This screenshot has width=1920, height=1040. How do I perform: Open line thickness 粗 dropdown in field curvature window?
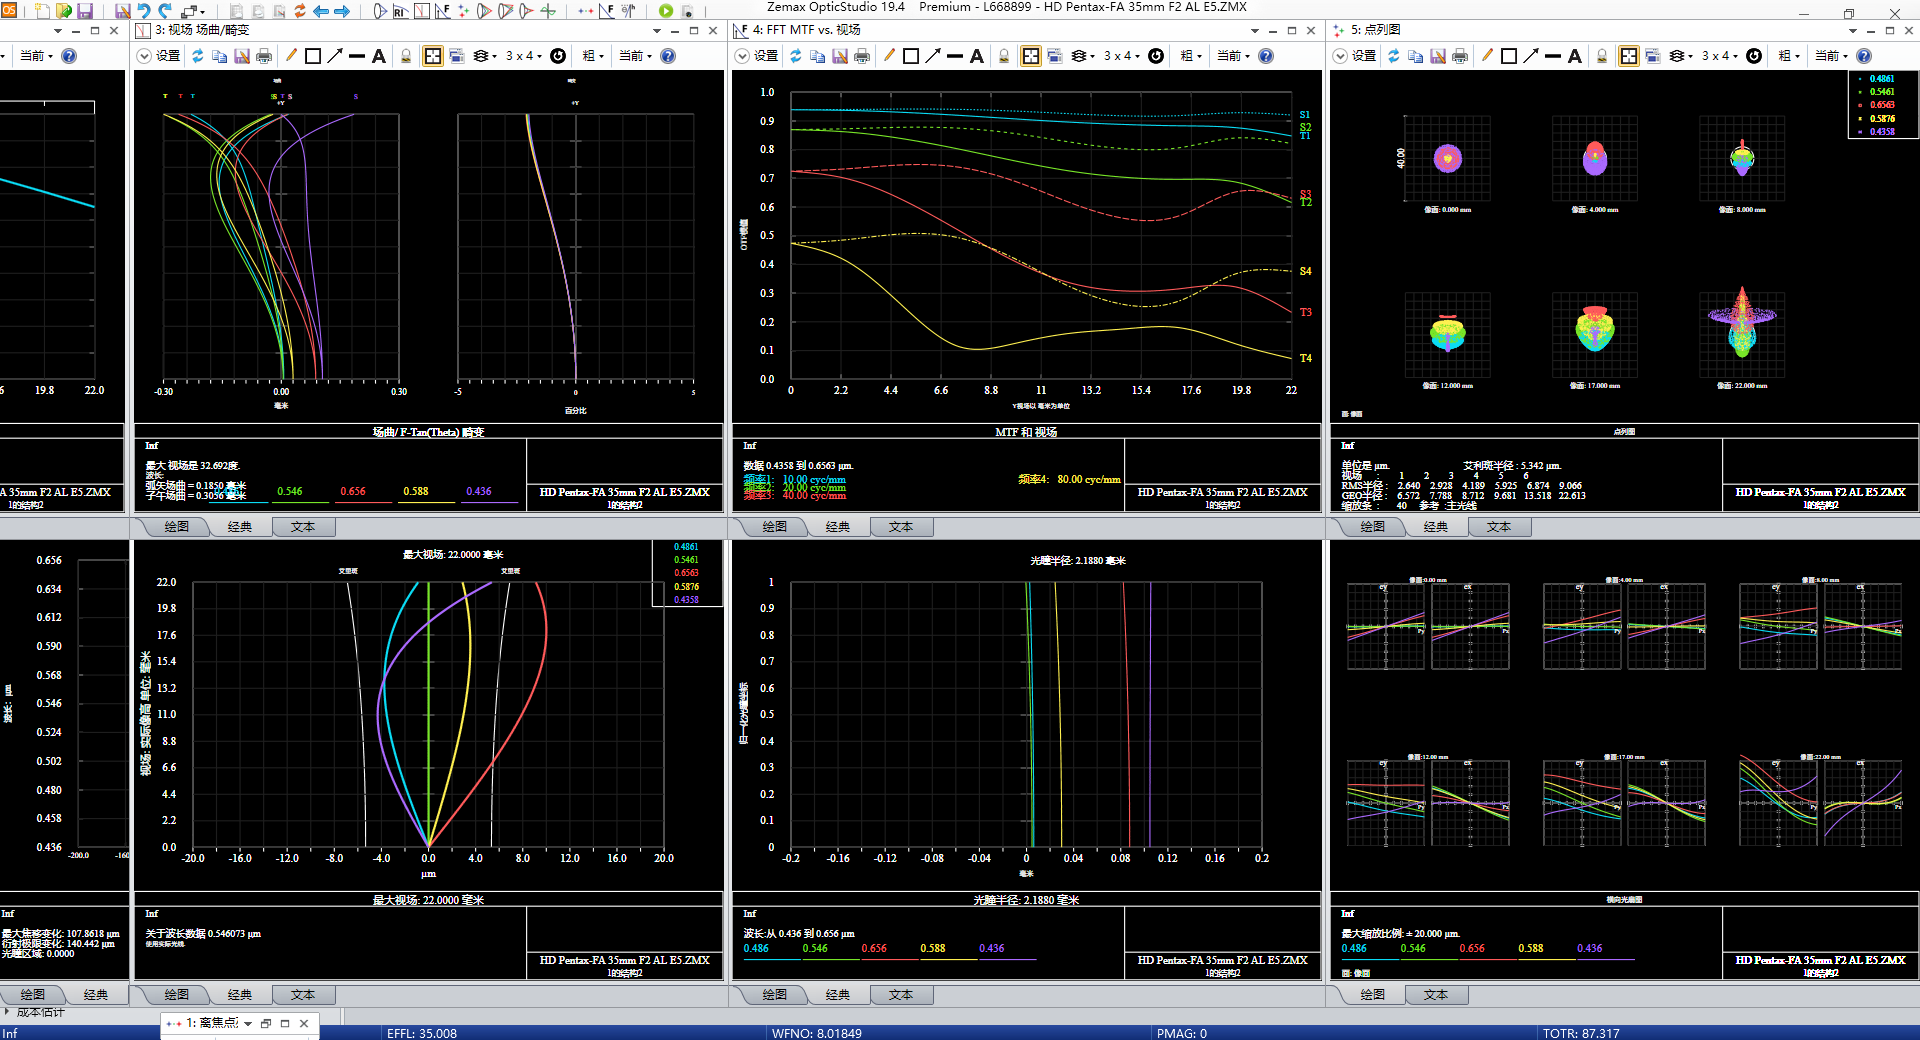(x=593, y=56)
